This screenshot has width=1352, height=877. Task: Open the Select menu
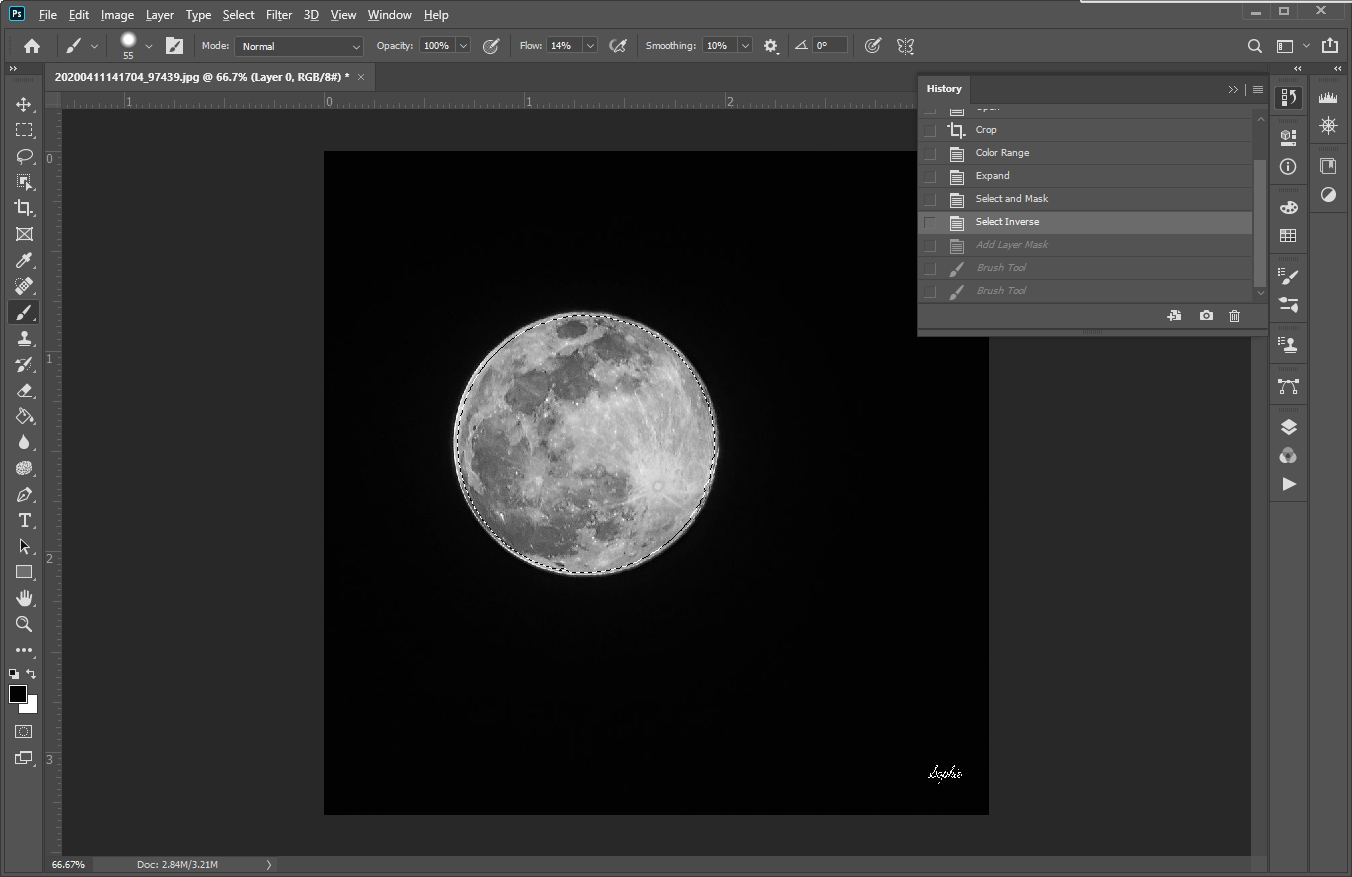click(238, 15)
